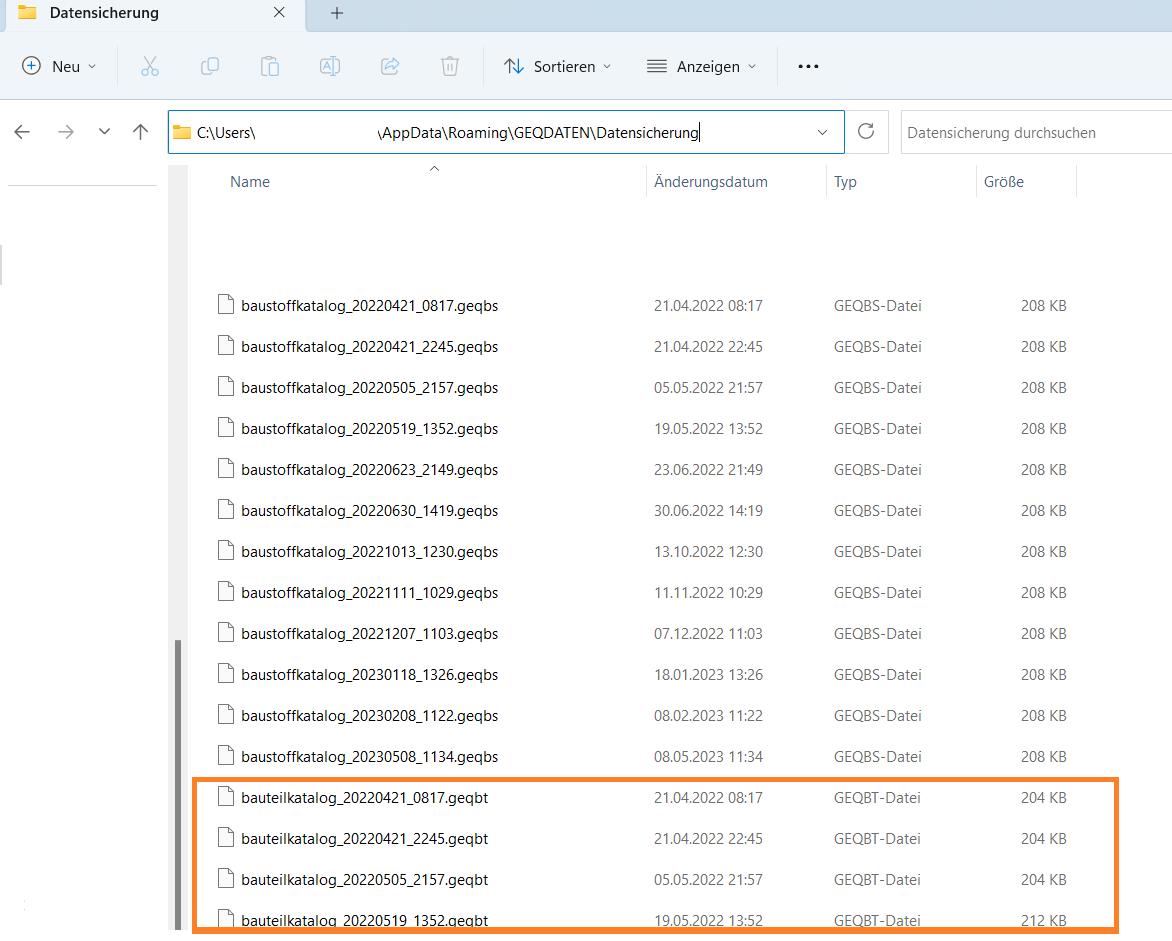Add a new tab with plus
This screenshot has height=941, width=1172.
click(x=337, y=13)
